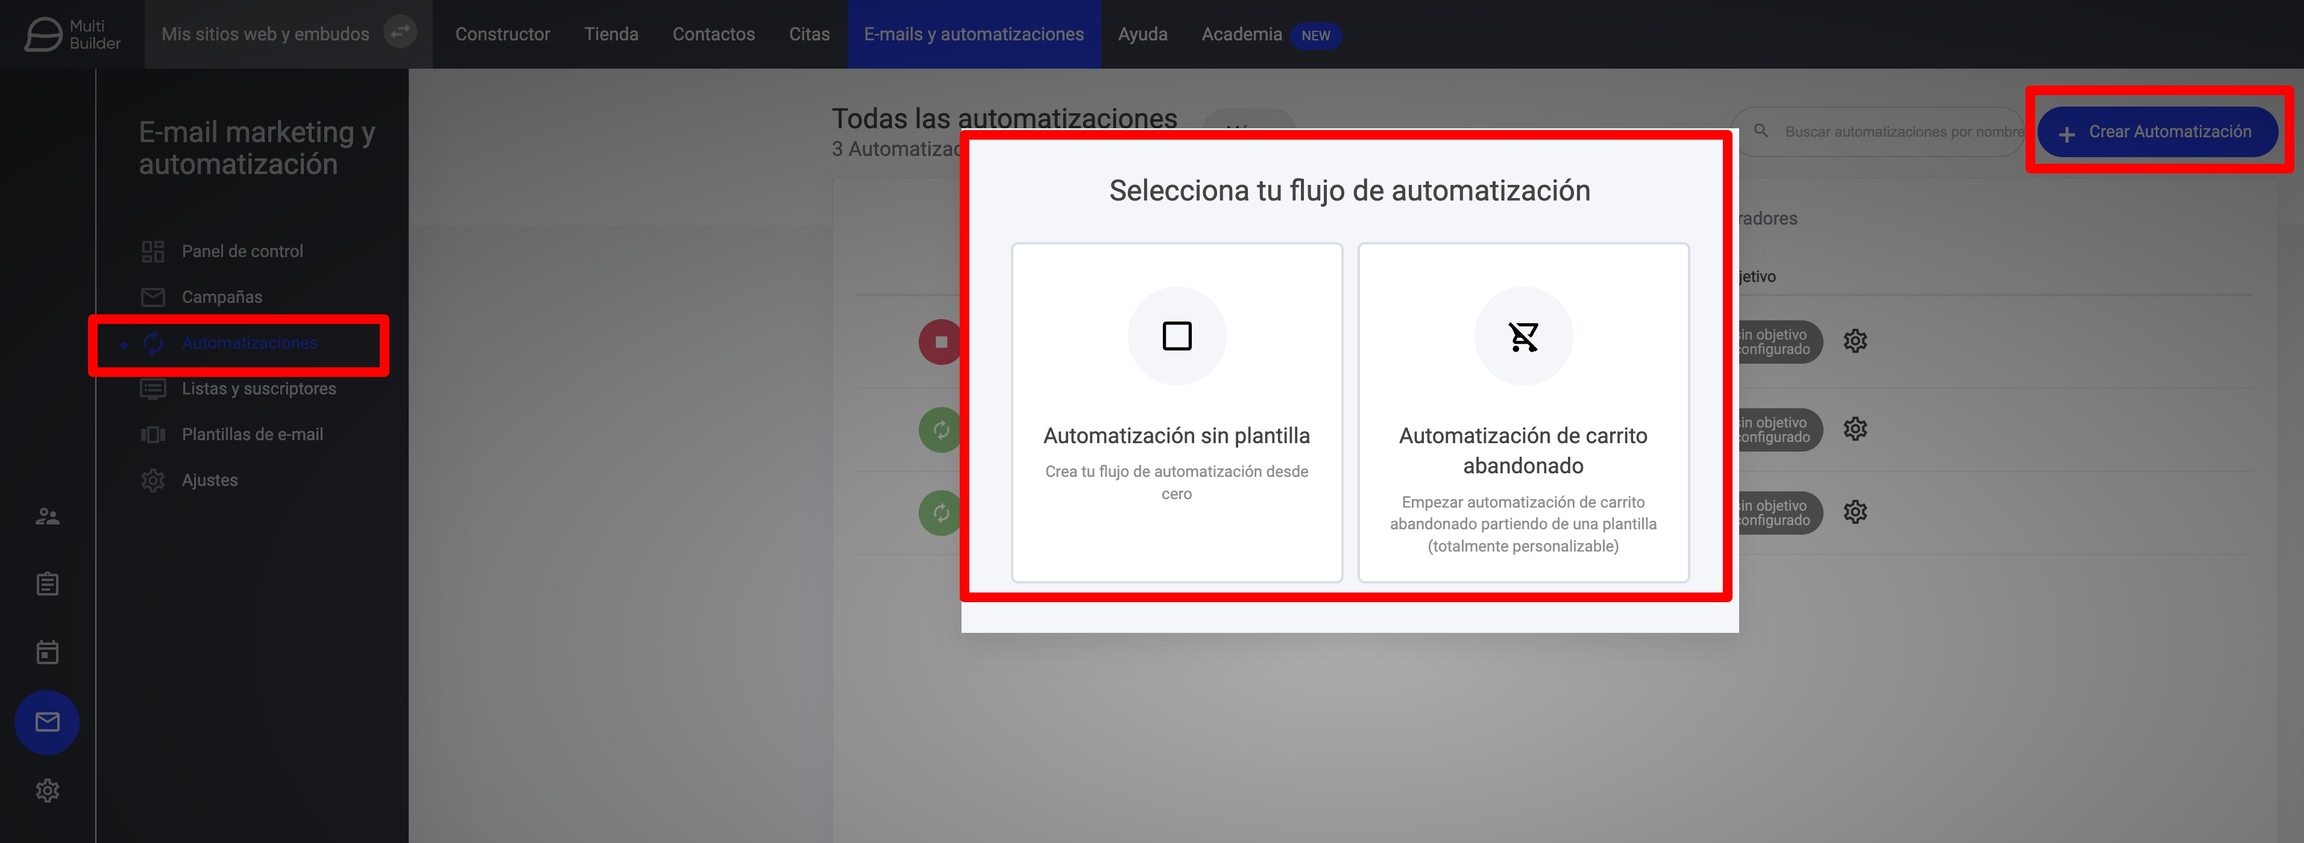Open the calendar icon in left rail
The width and height of the screenshot is (2304, 843).
coord(47,653)
